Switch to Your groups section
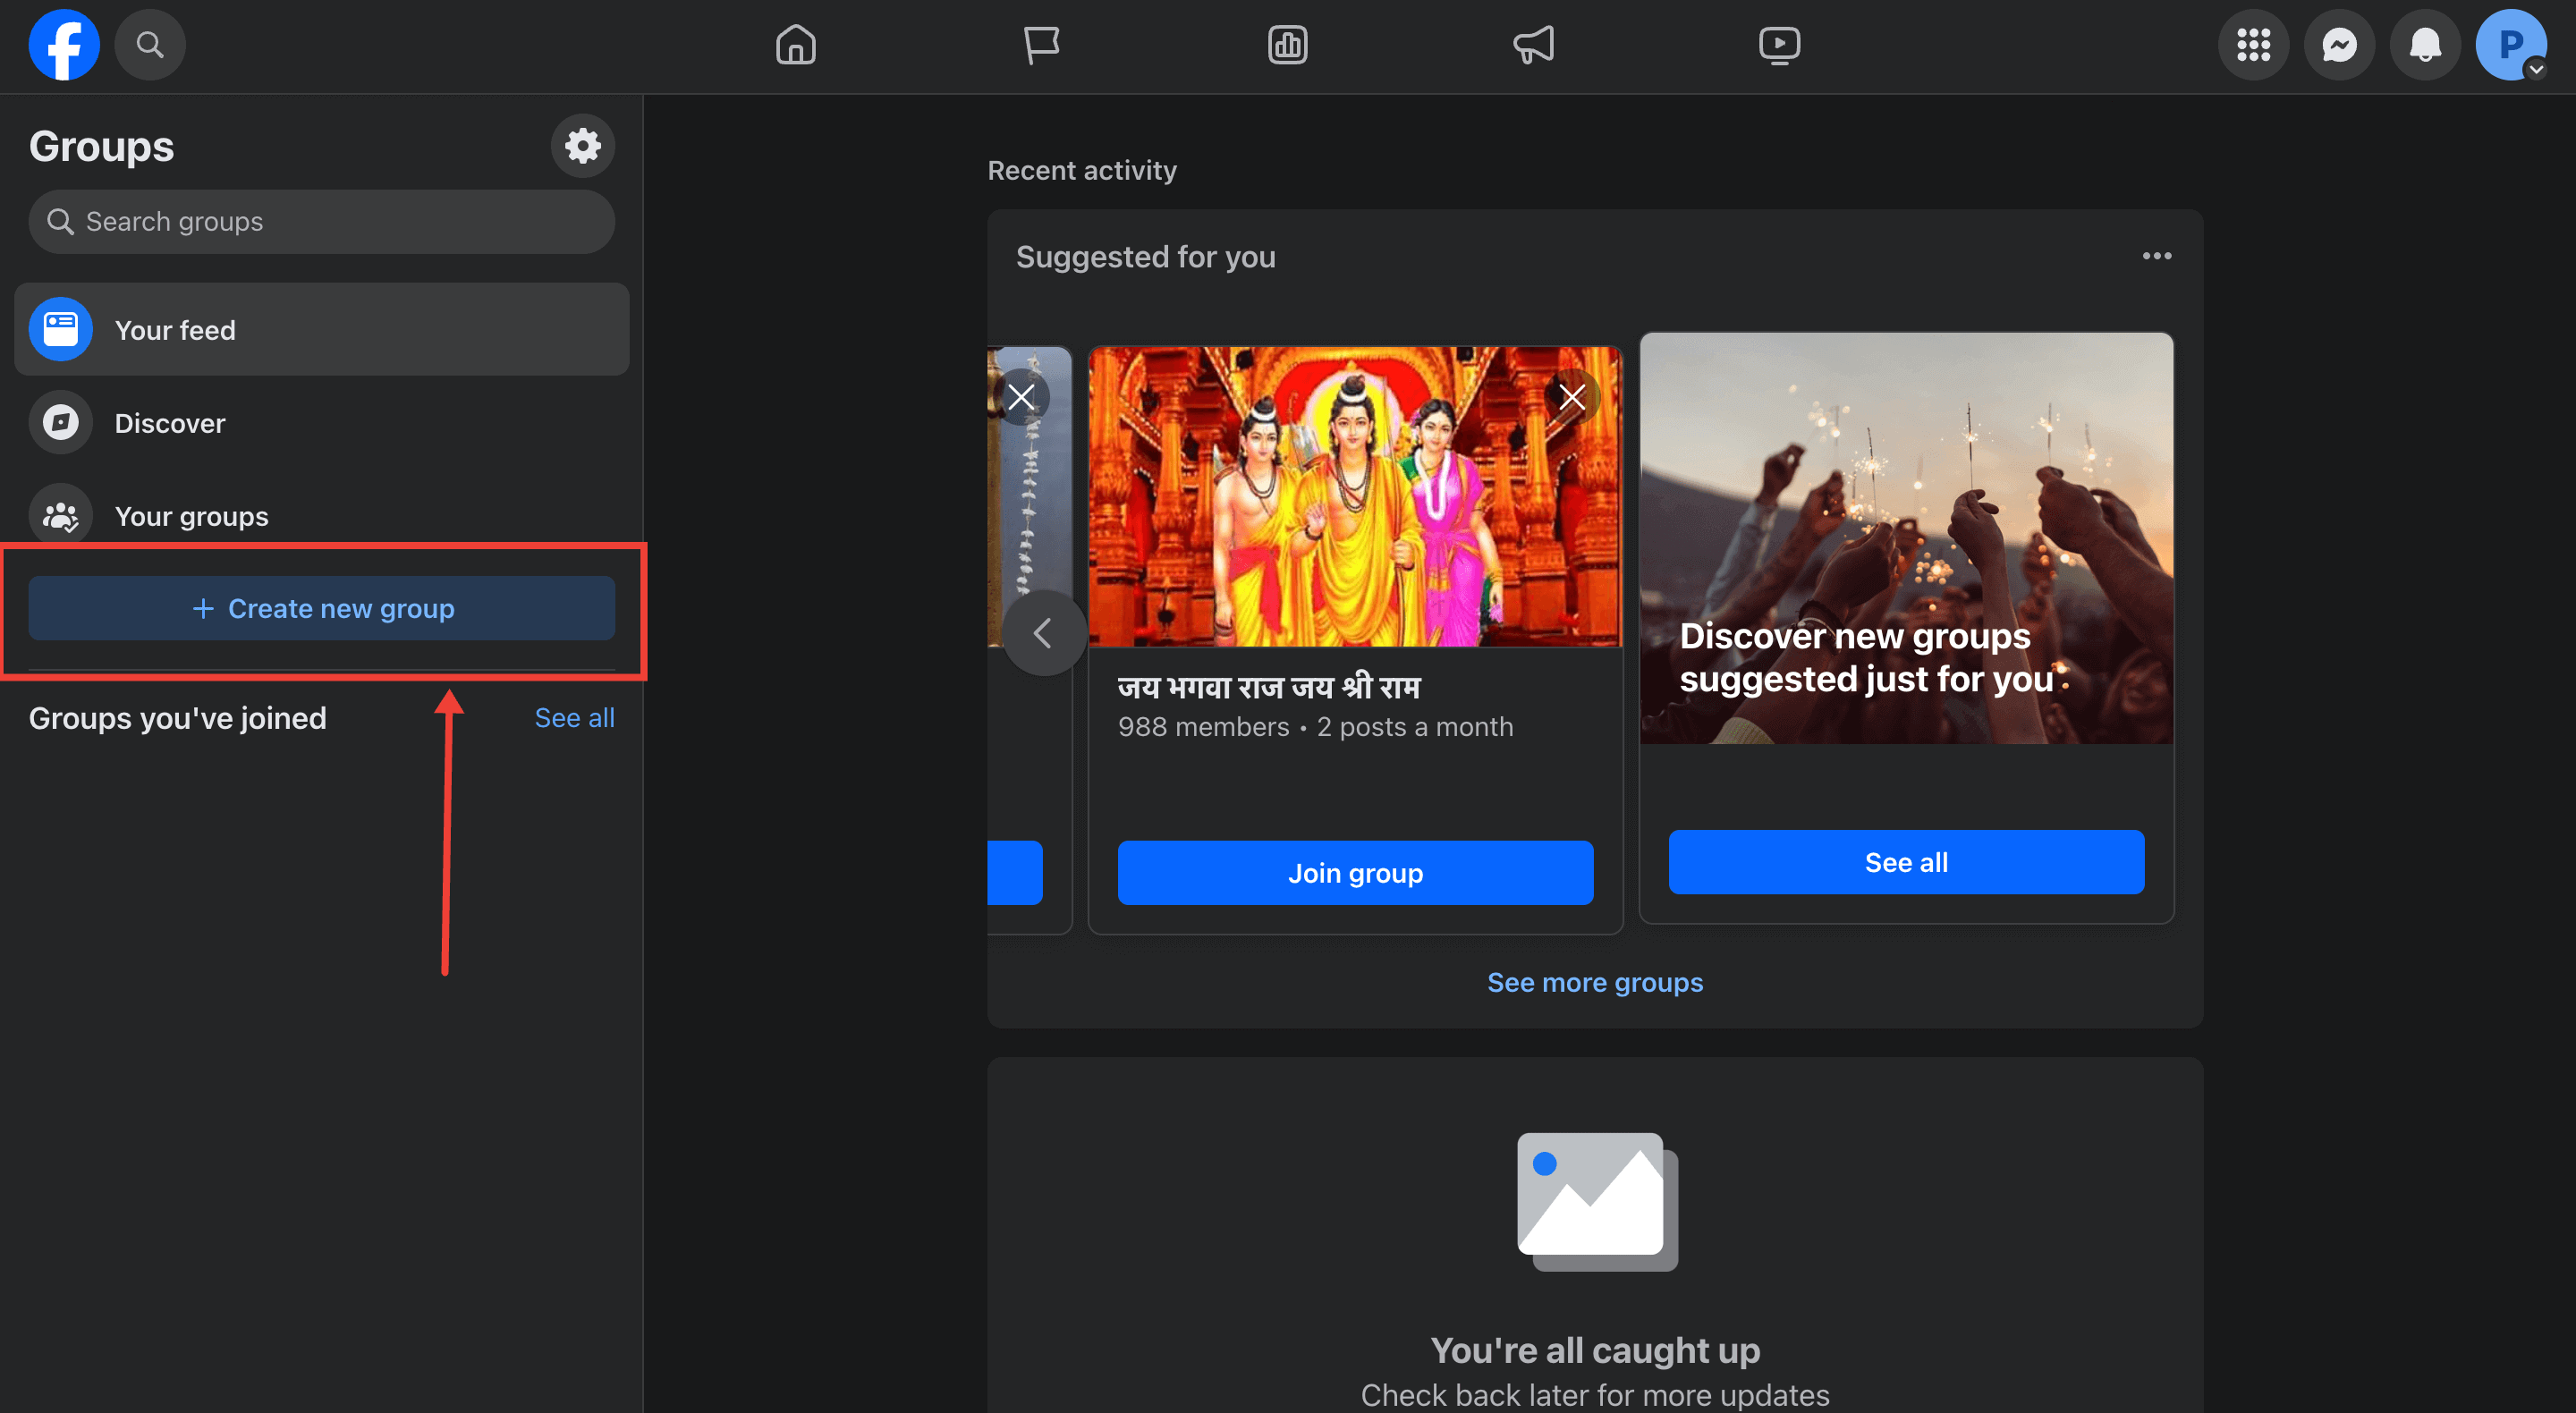This screenshot has width=2576, height=1413. (x=192, y=516)
